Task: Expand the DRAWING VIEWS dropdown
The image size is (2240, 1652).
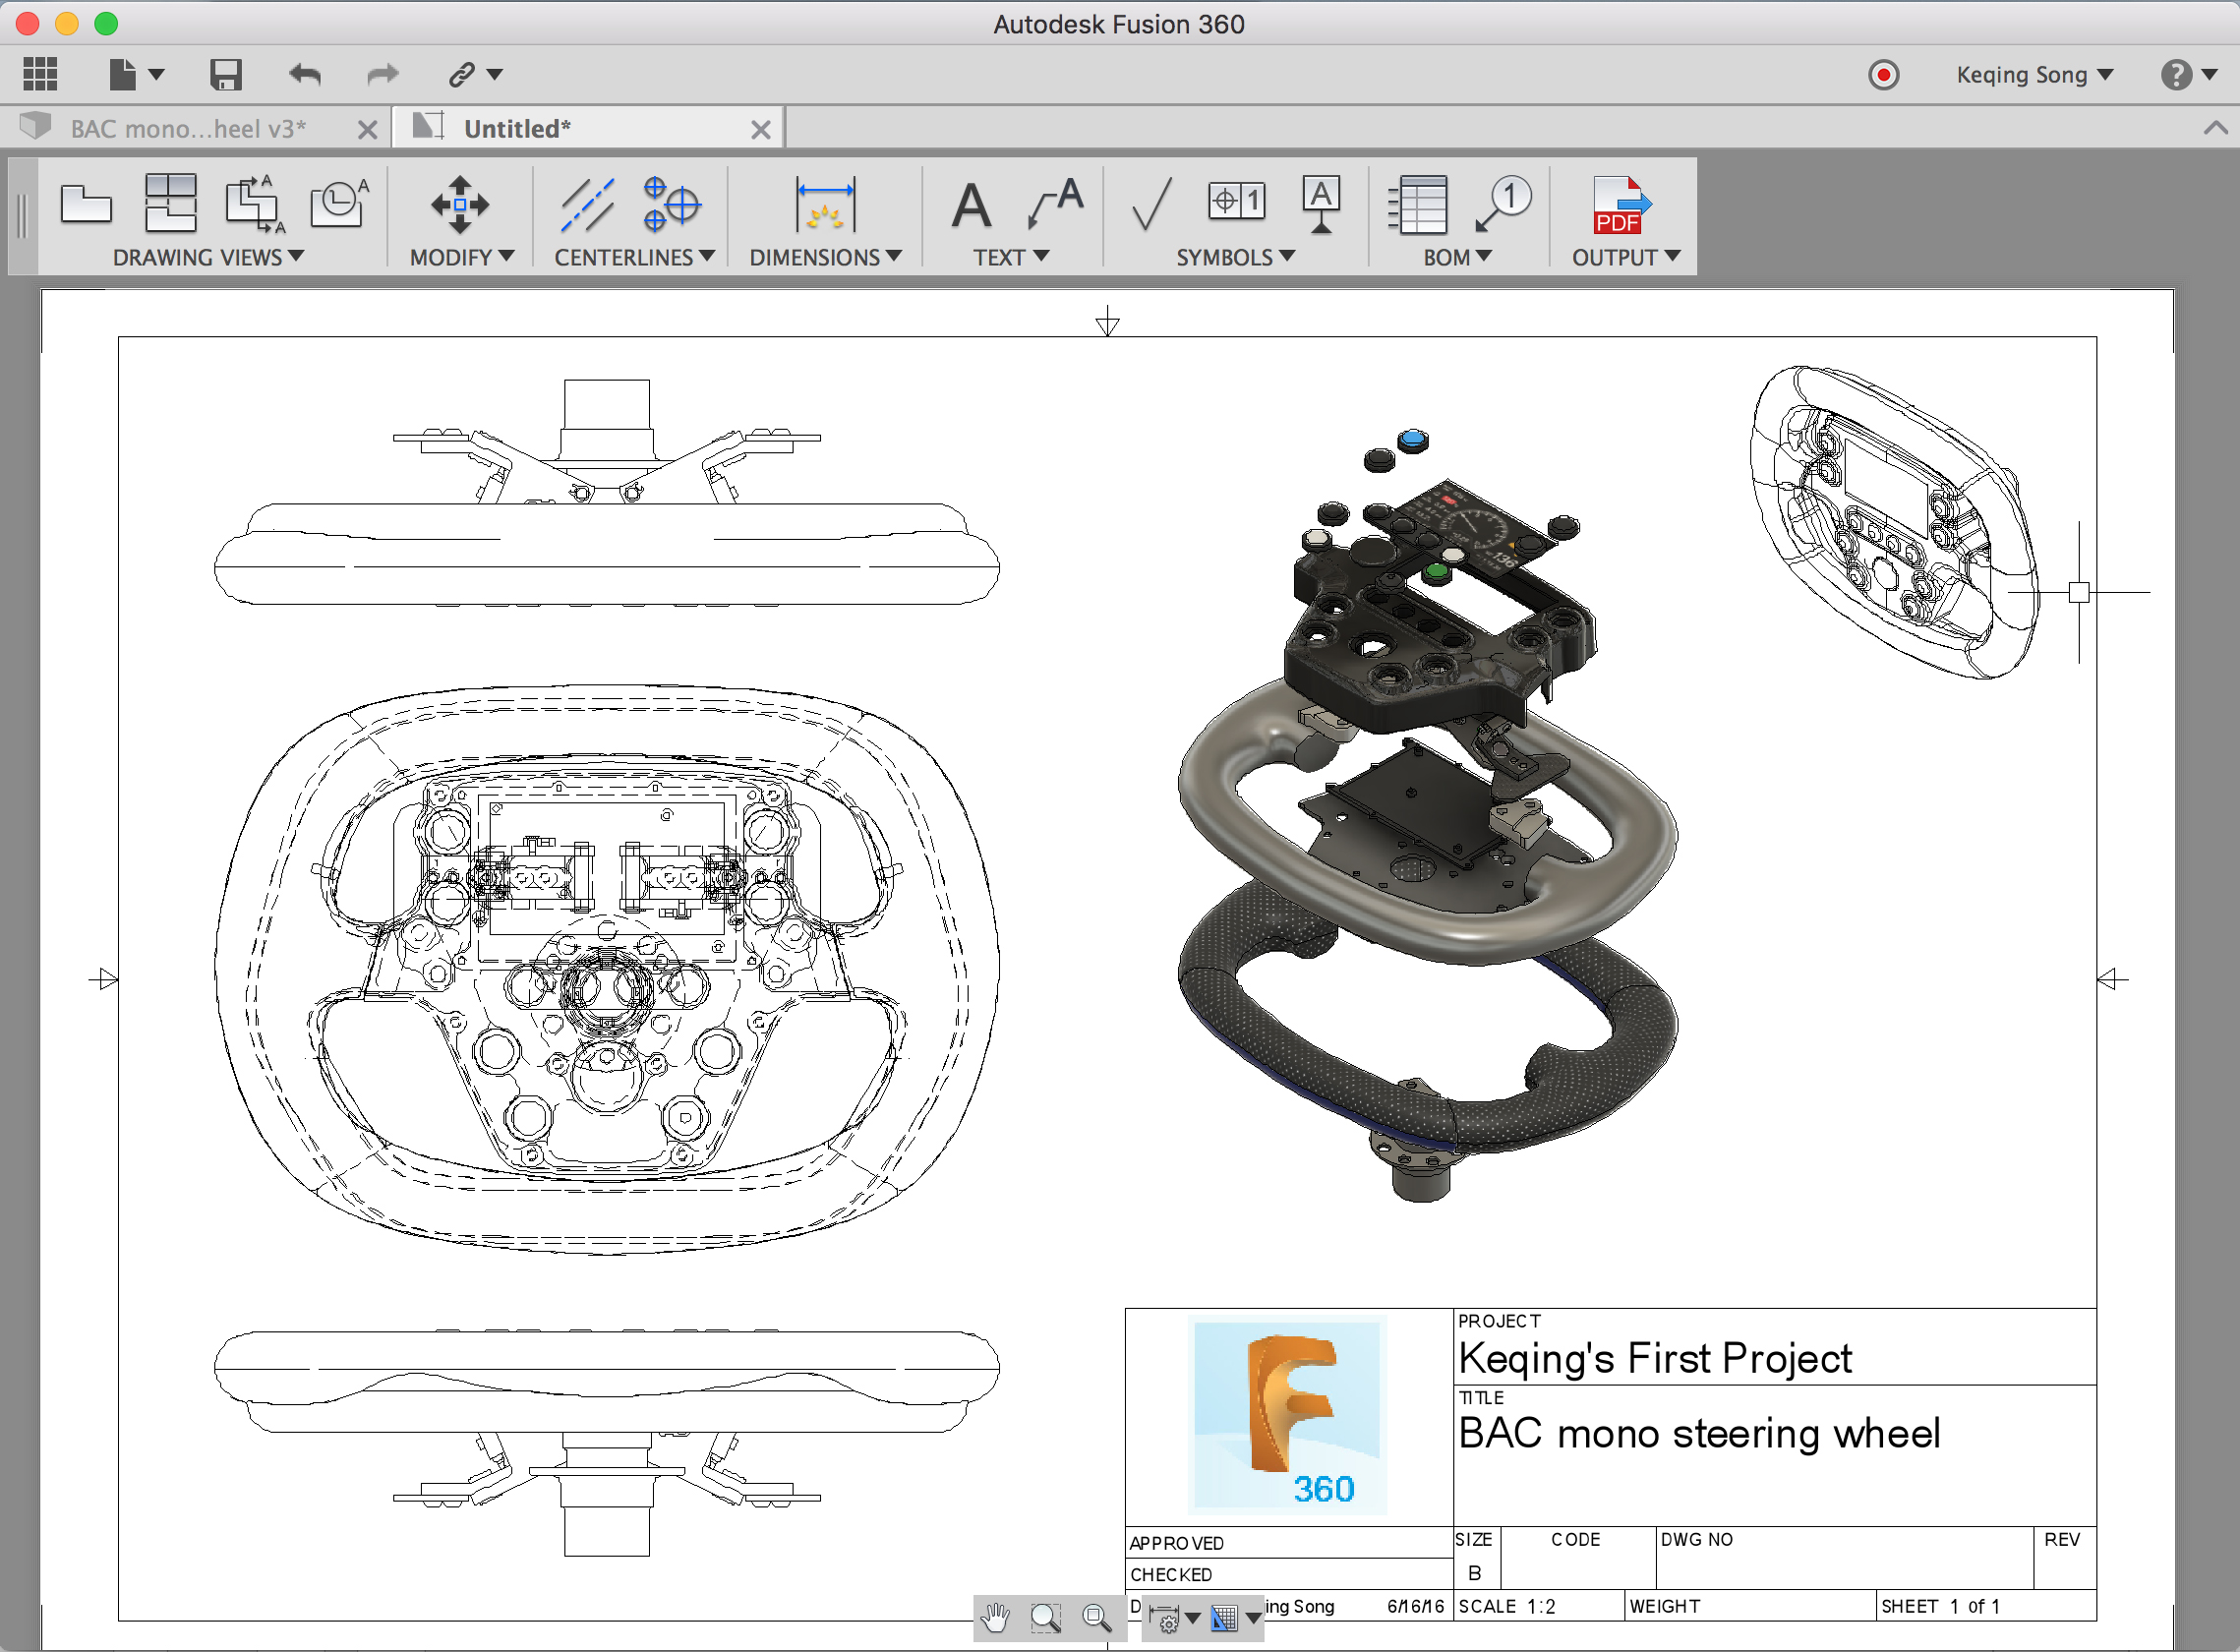Action: coord(208,257)
